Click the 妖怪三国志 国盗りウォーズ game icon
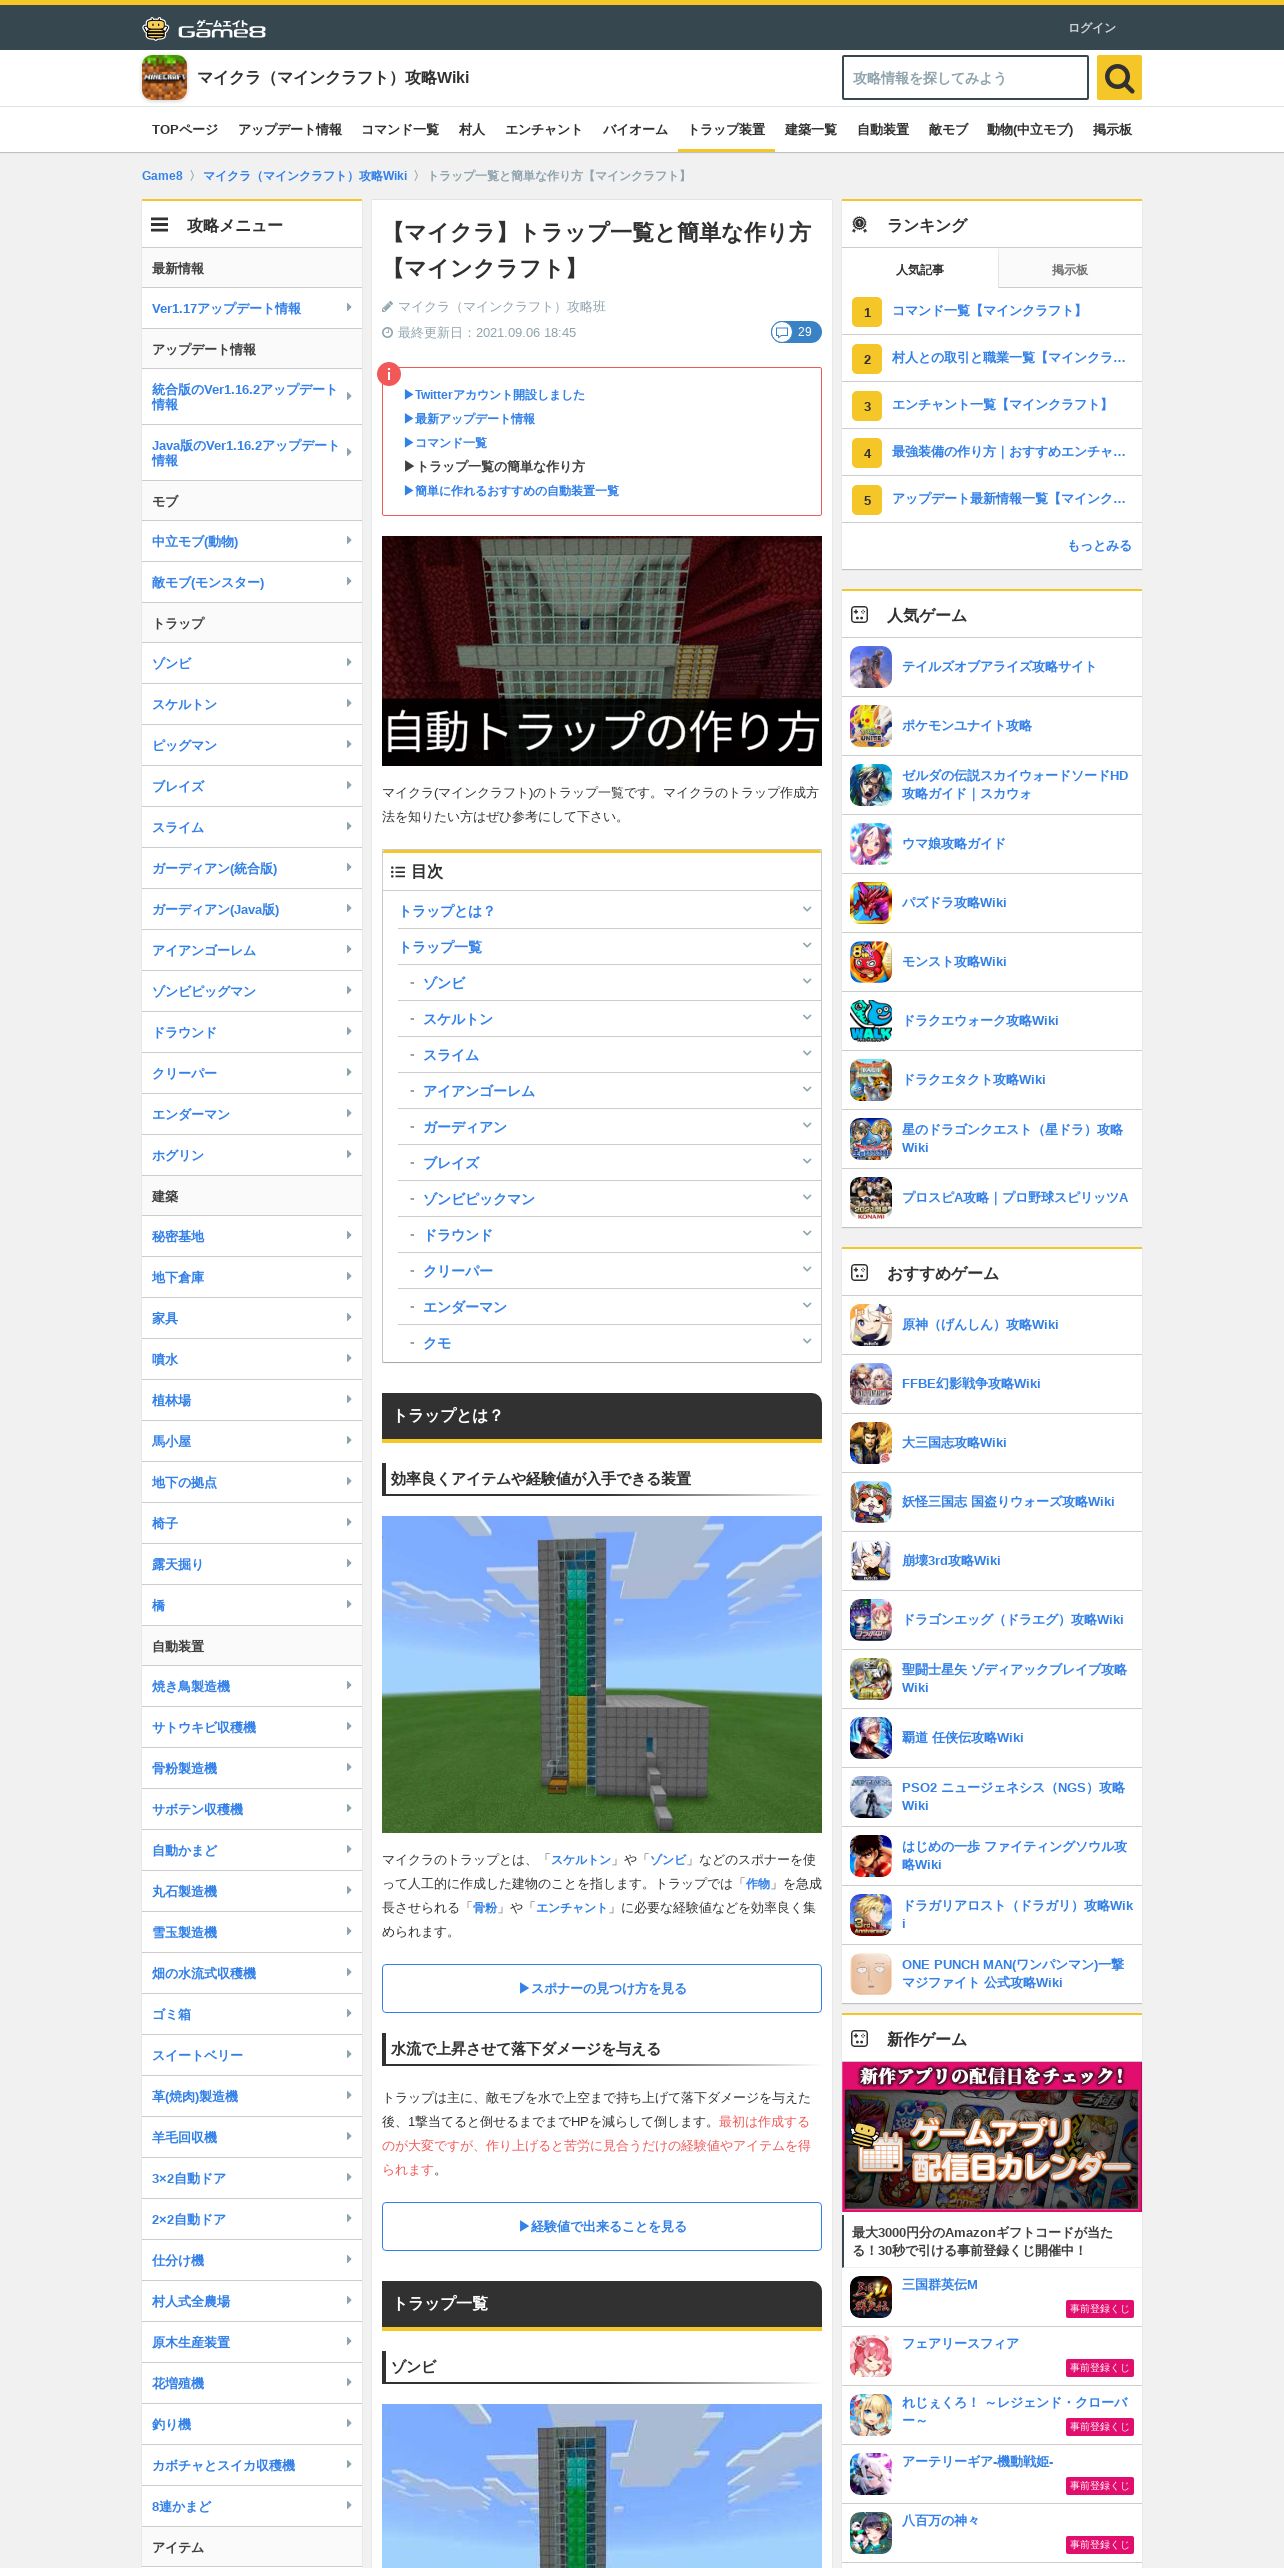 tap(871, 1502)
